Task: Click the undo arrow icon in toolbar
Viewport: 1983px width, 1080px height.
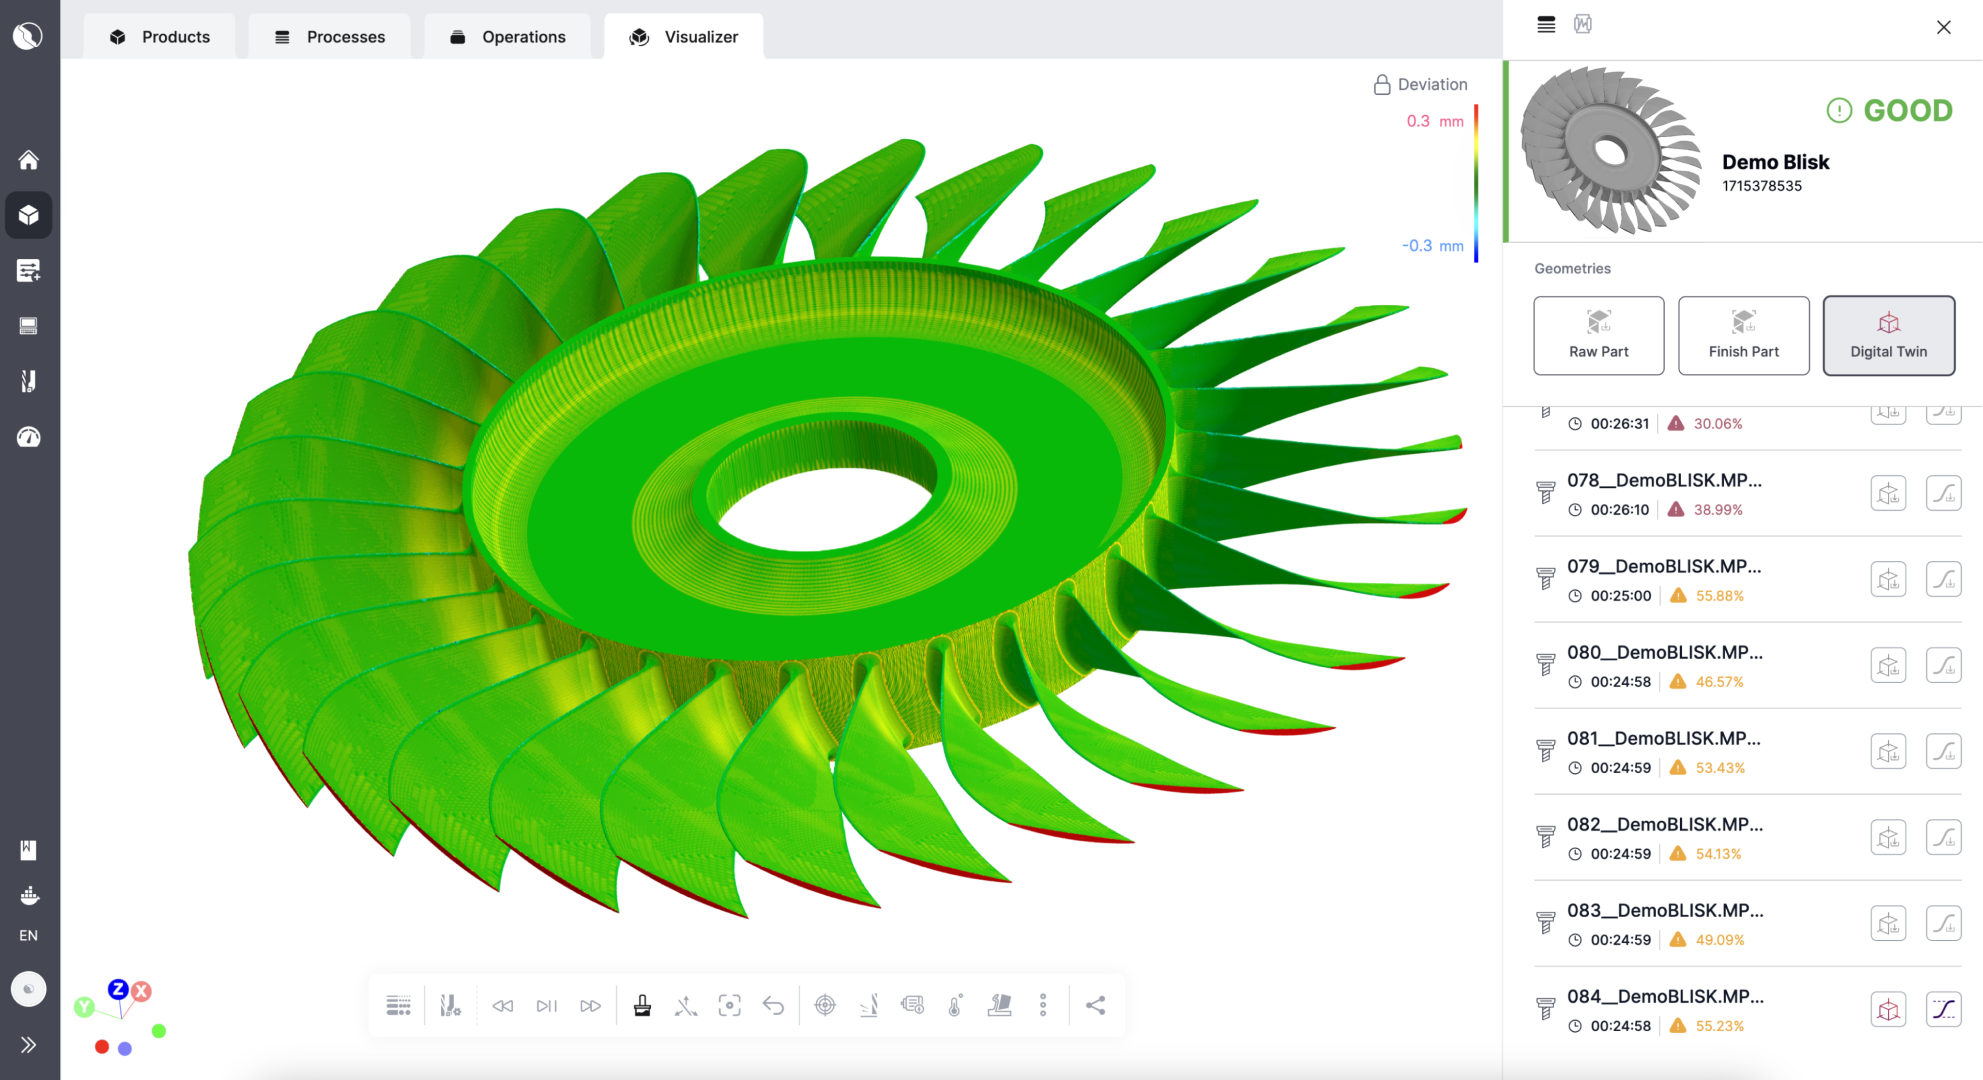Action: (x=773, y=1005)
